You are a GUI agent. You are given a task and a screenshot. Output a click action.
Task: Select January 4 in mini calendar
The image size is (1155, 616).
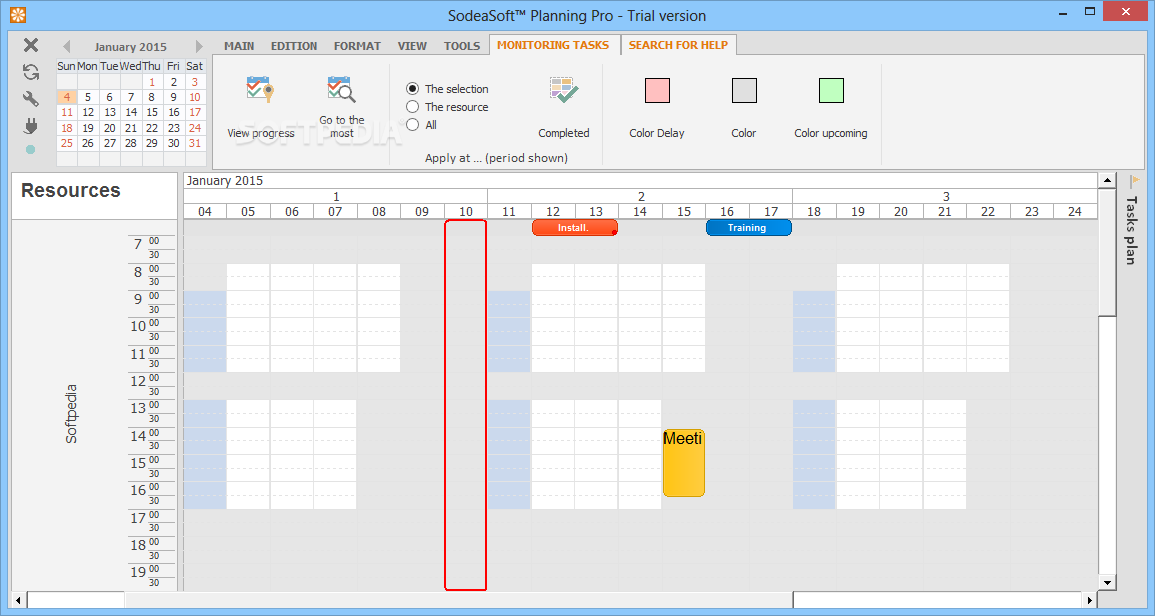[66, 97]
